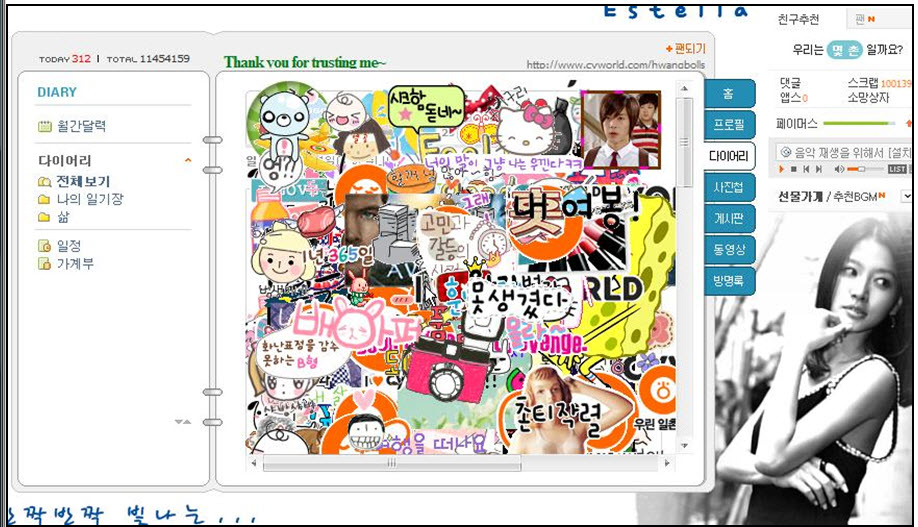Open the 월간달력 calendar icon

tap(44, 126)
